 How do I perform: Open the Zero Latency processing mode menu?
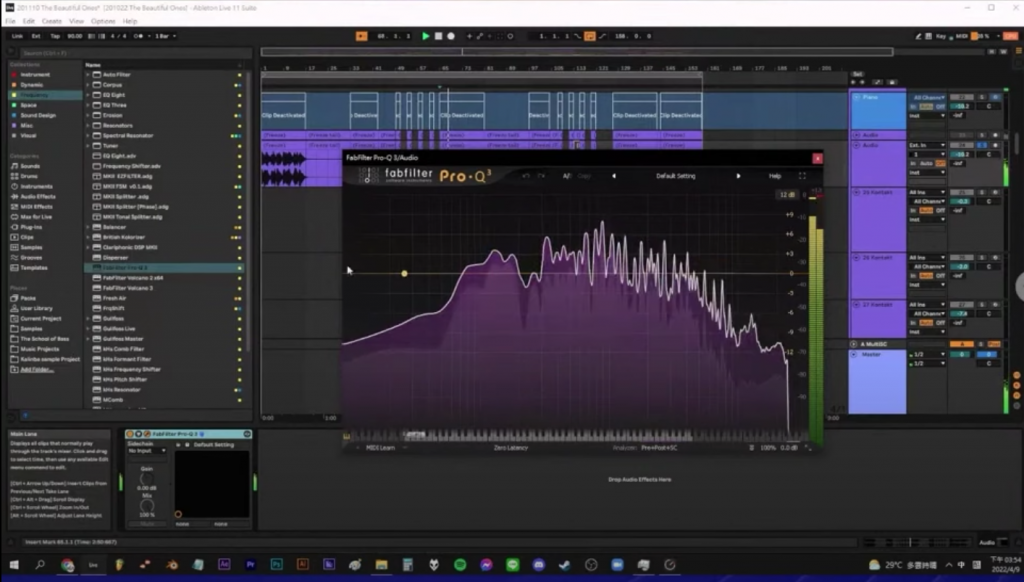[x=511, y=447]
